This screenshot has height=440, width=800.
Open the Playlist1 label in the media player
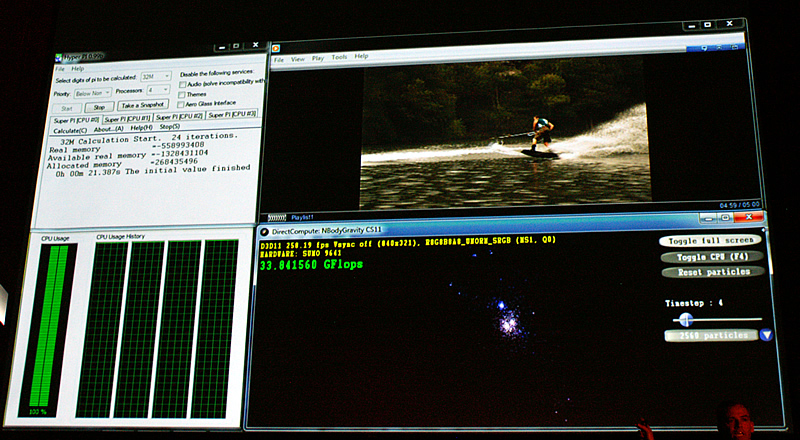(x=302, y=217)
